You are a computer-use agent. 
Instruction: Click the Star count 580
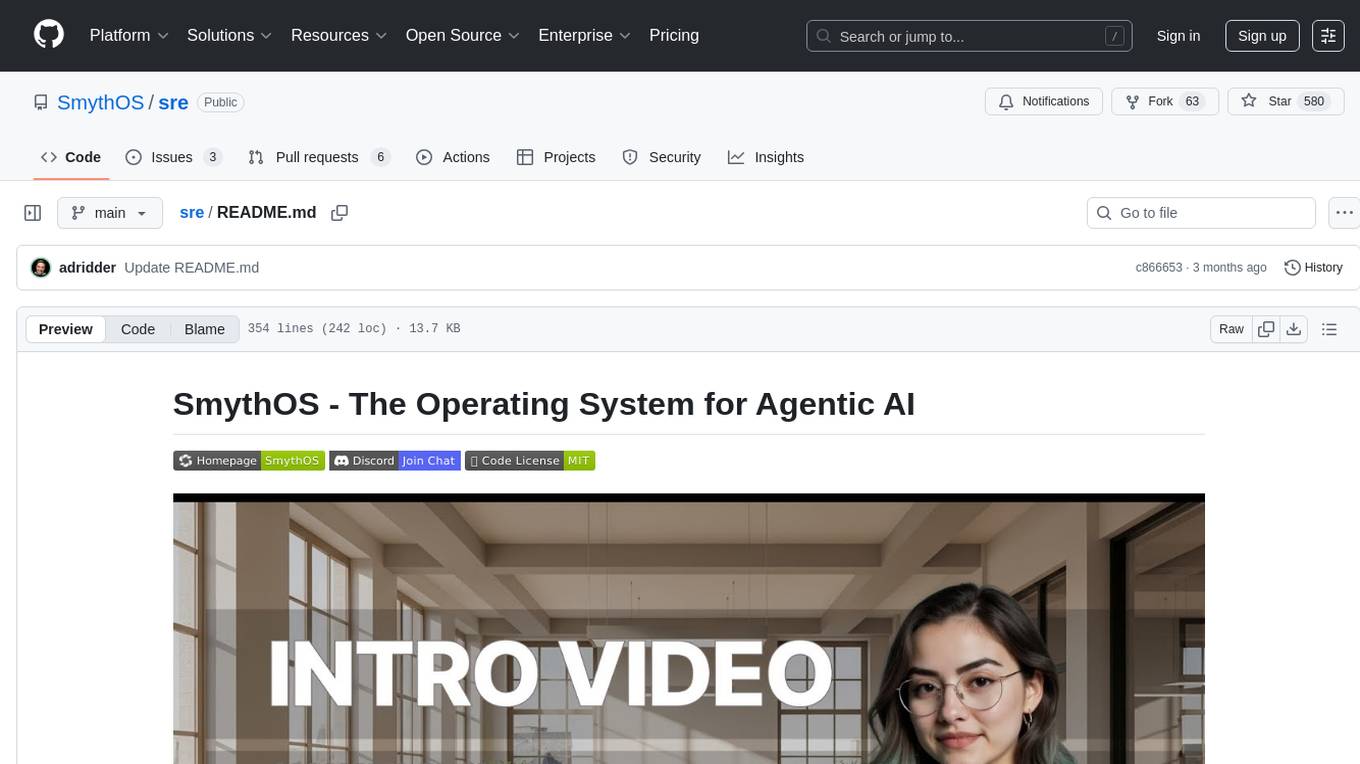pyautogui.click(x=1314, y=102)
